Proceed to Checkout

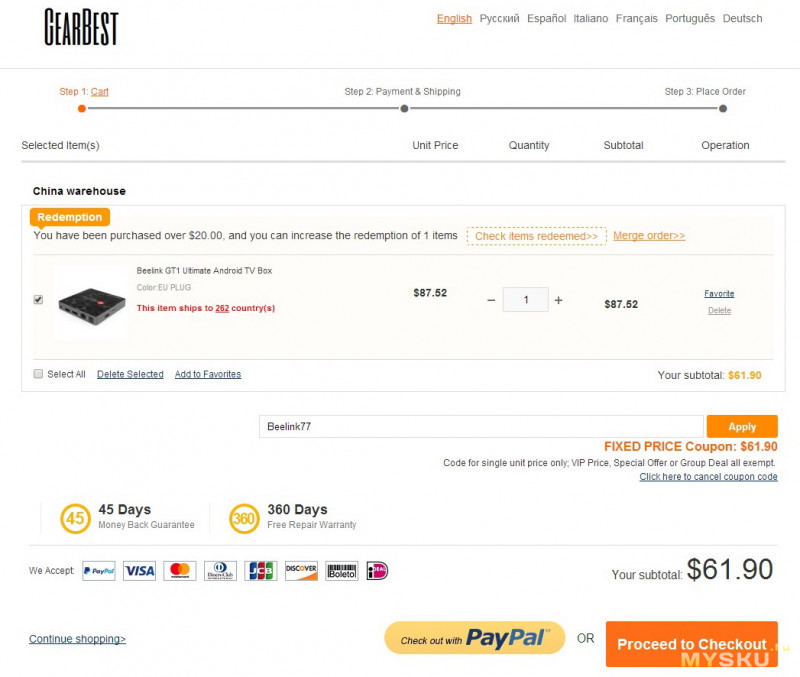691,644
